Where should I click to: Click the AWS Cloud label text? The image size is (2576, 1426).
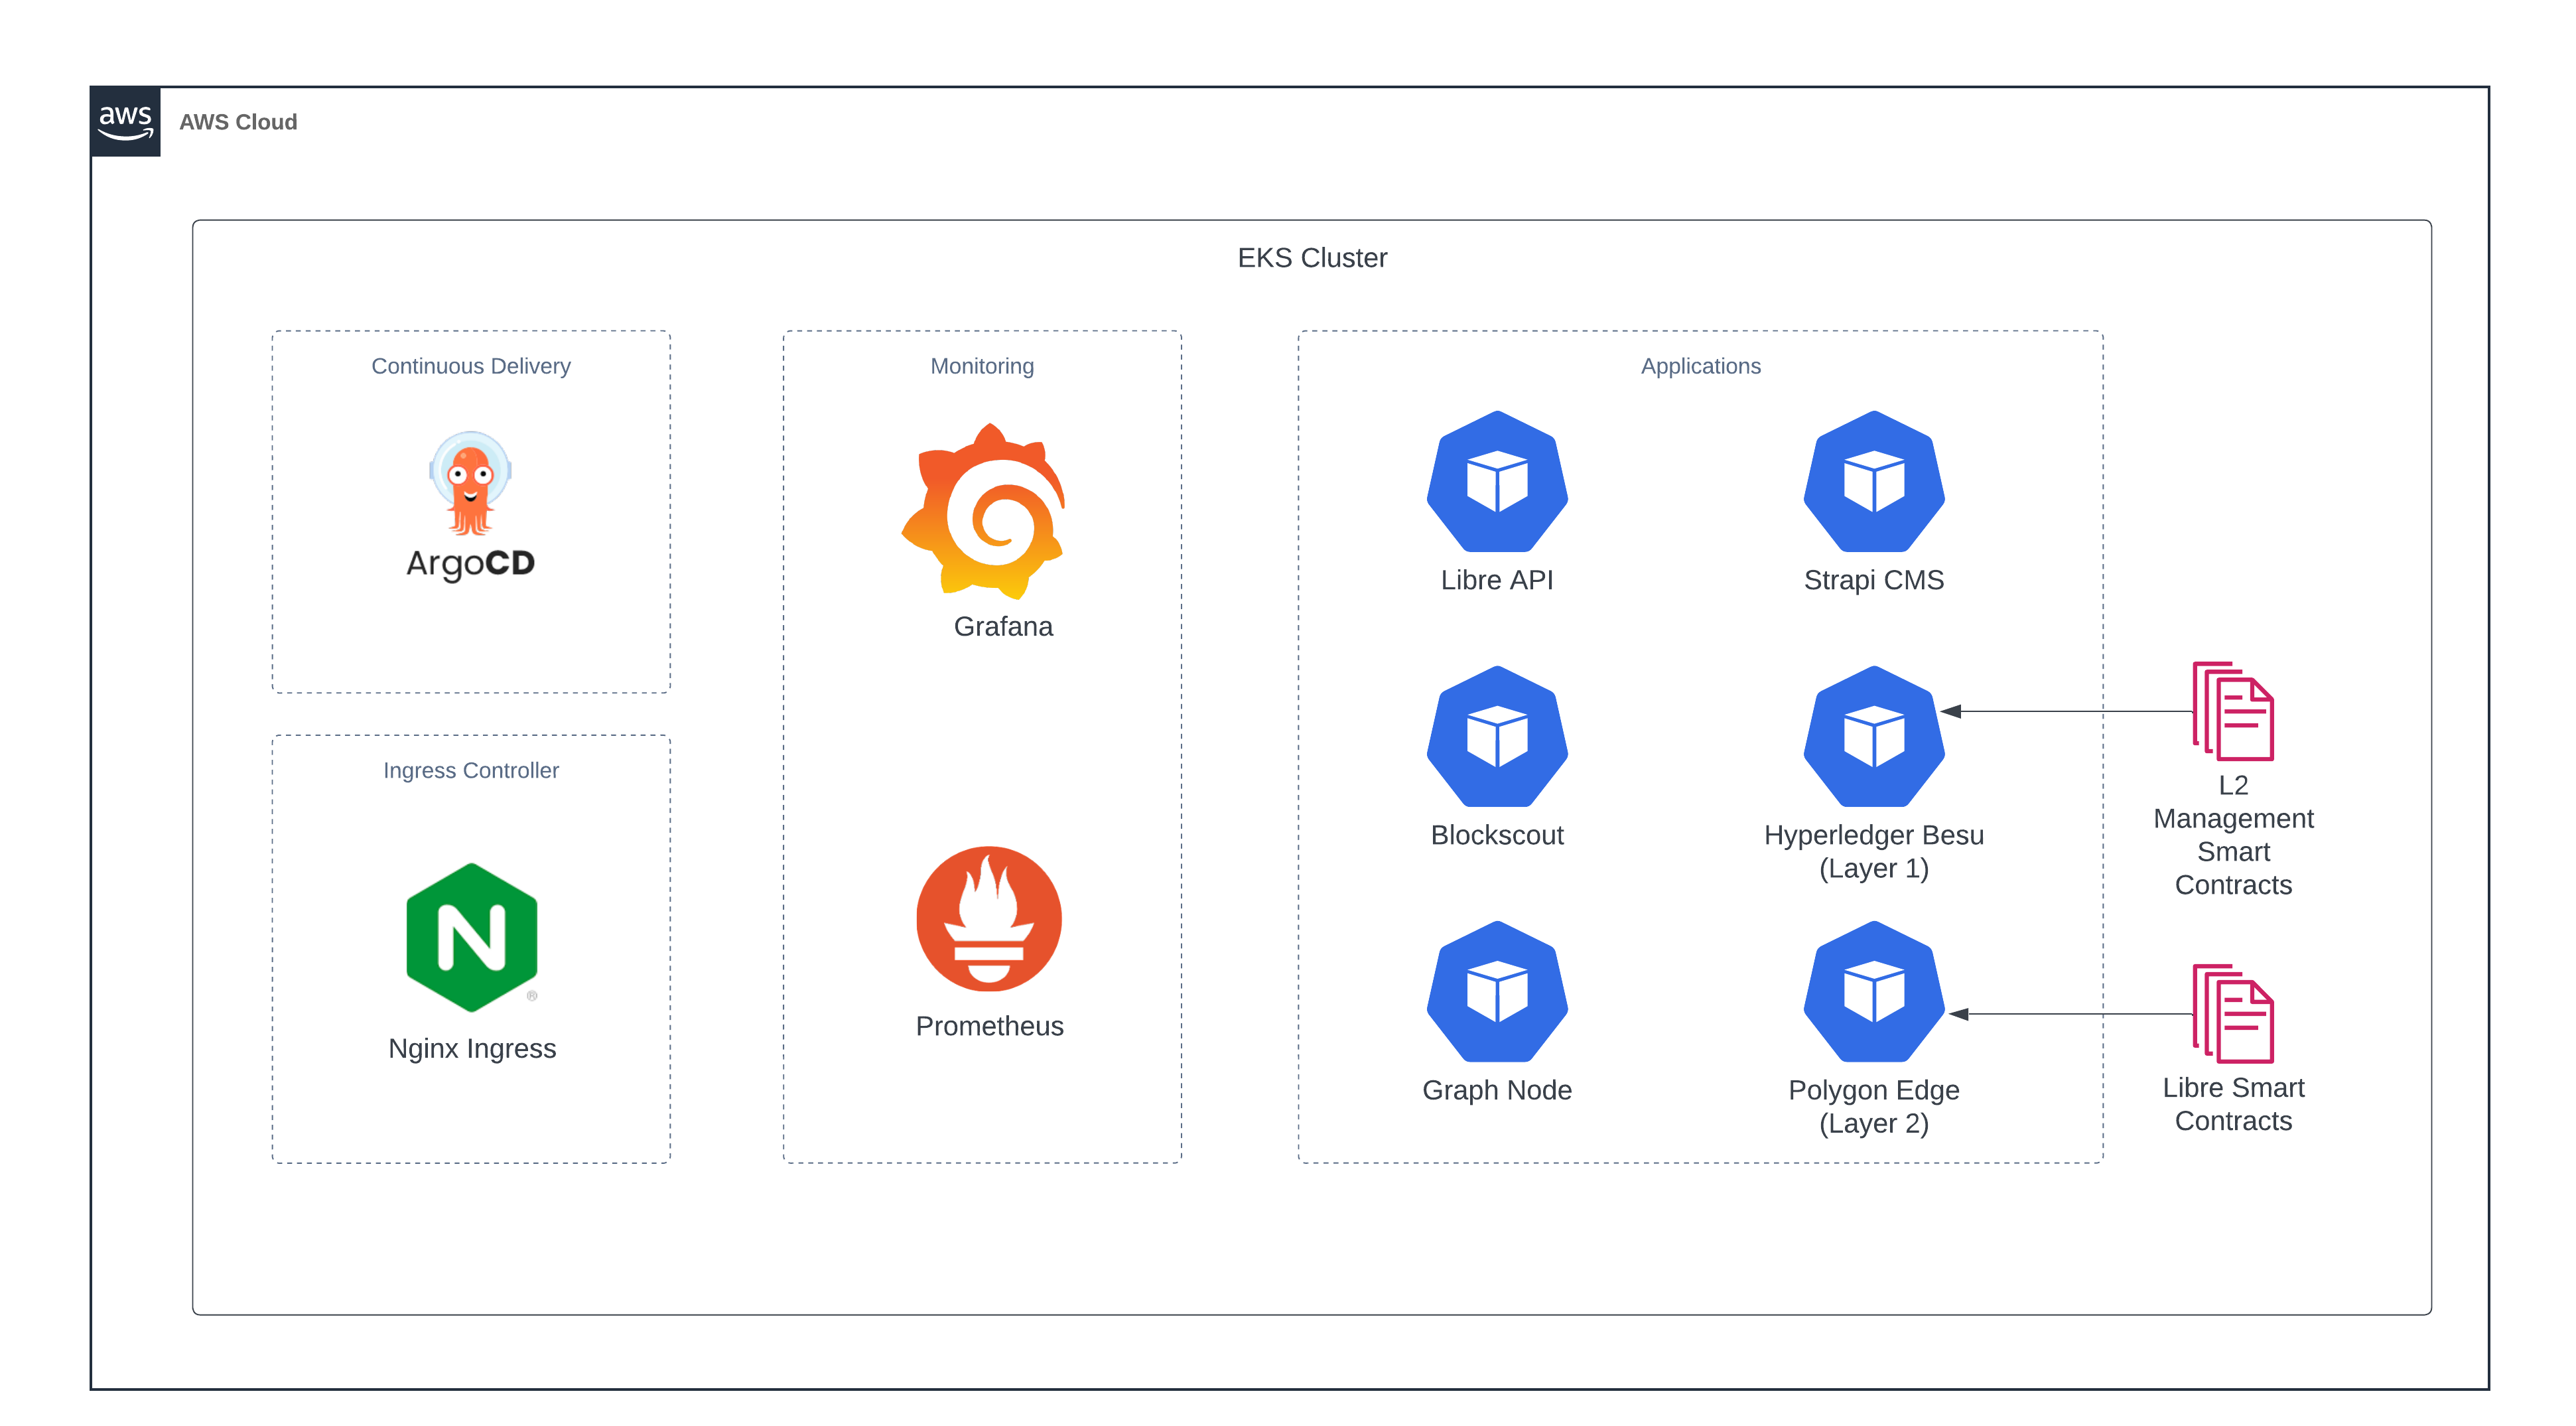point(238,122)
